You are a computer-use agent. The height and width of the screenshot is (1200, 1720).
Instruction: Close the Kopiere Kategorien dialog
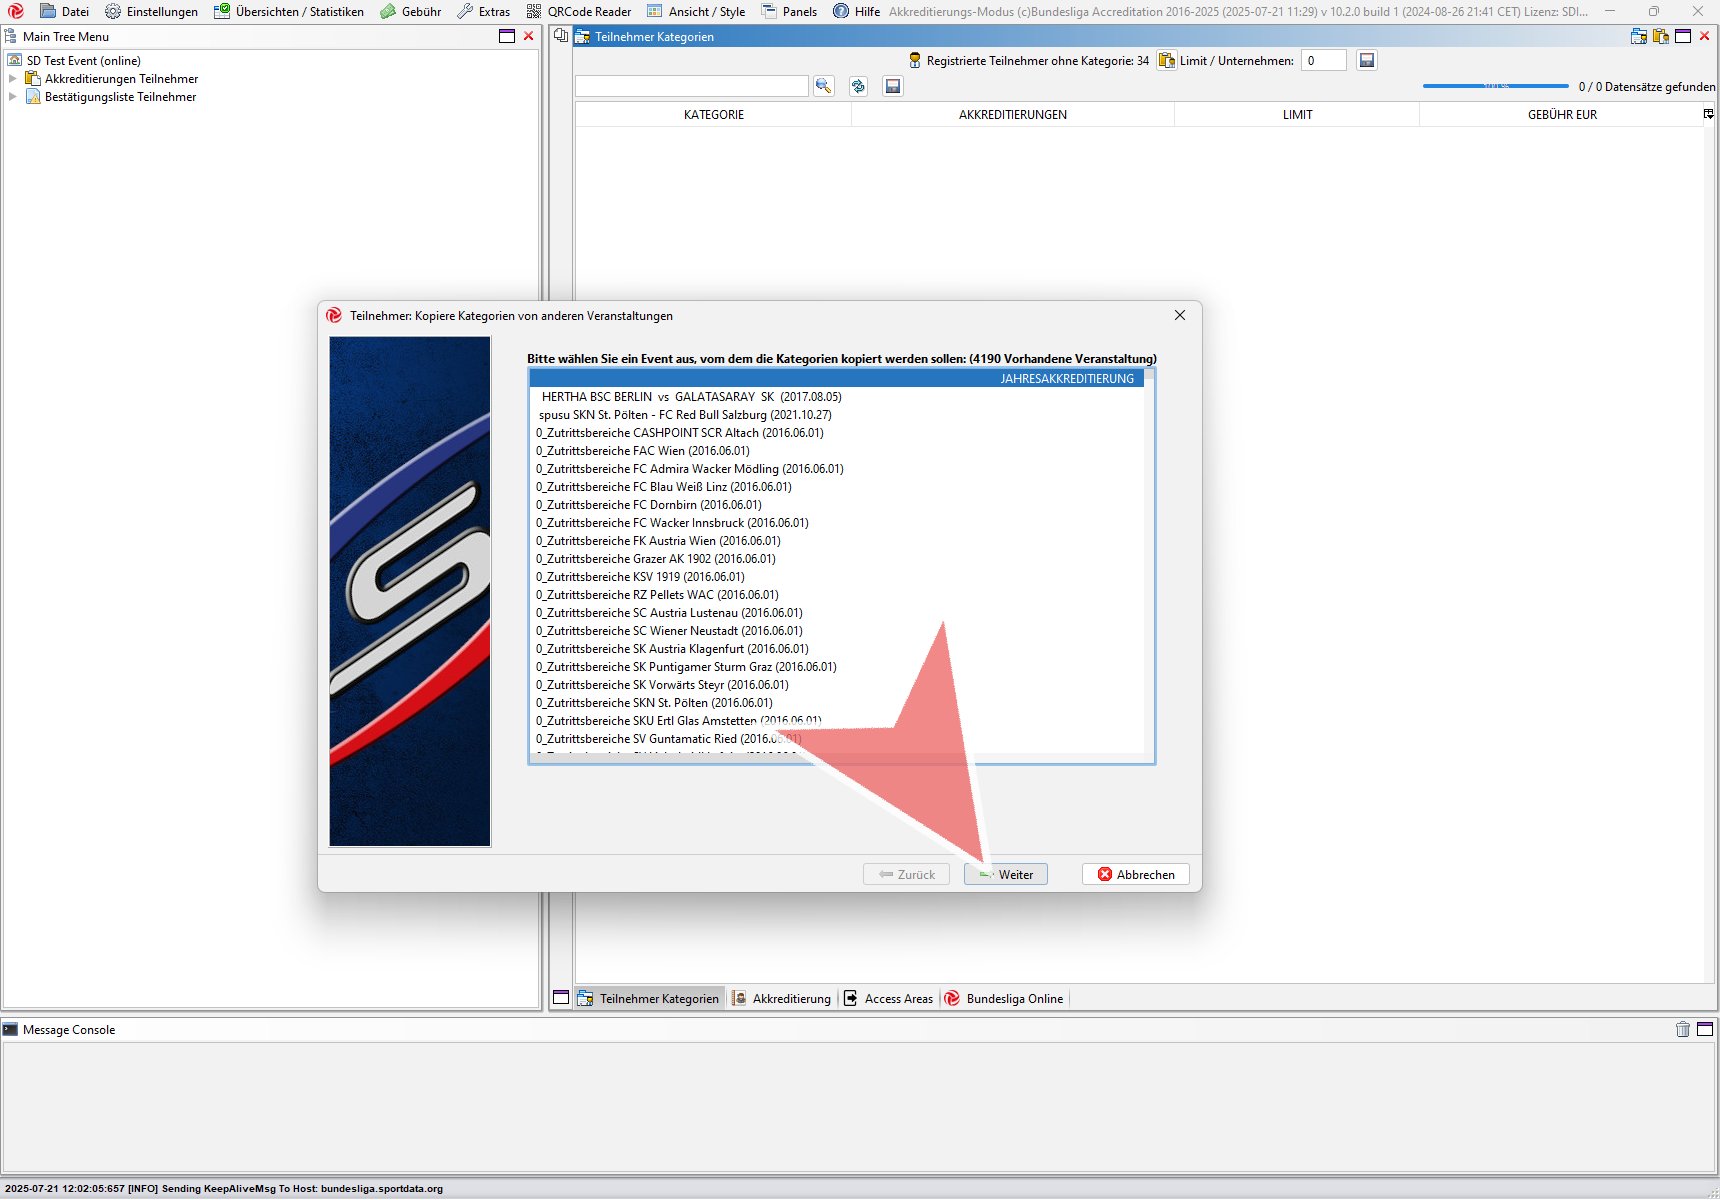[x=1180, y=315]
